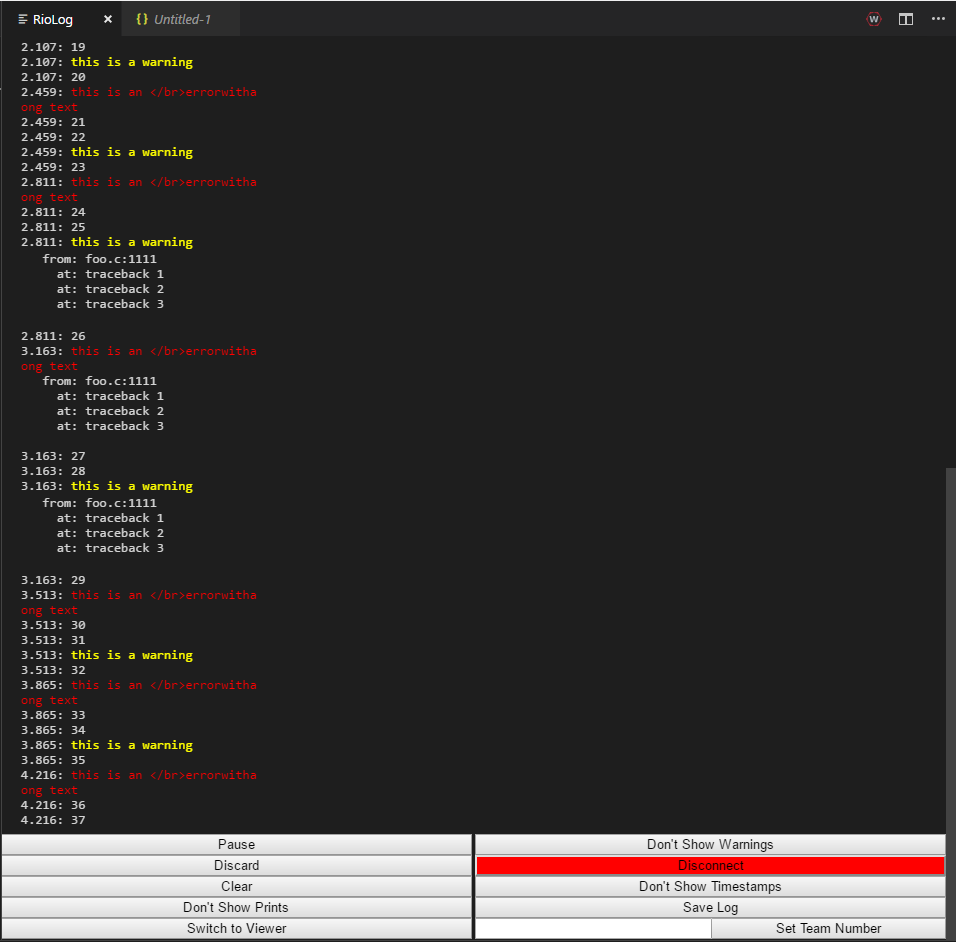The height and width of the screenshot is (942, 956).
Task: Click log line '4.216: 36'
Action: click(53, 805)
